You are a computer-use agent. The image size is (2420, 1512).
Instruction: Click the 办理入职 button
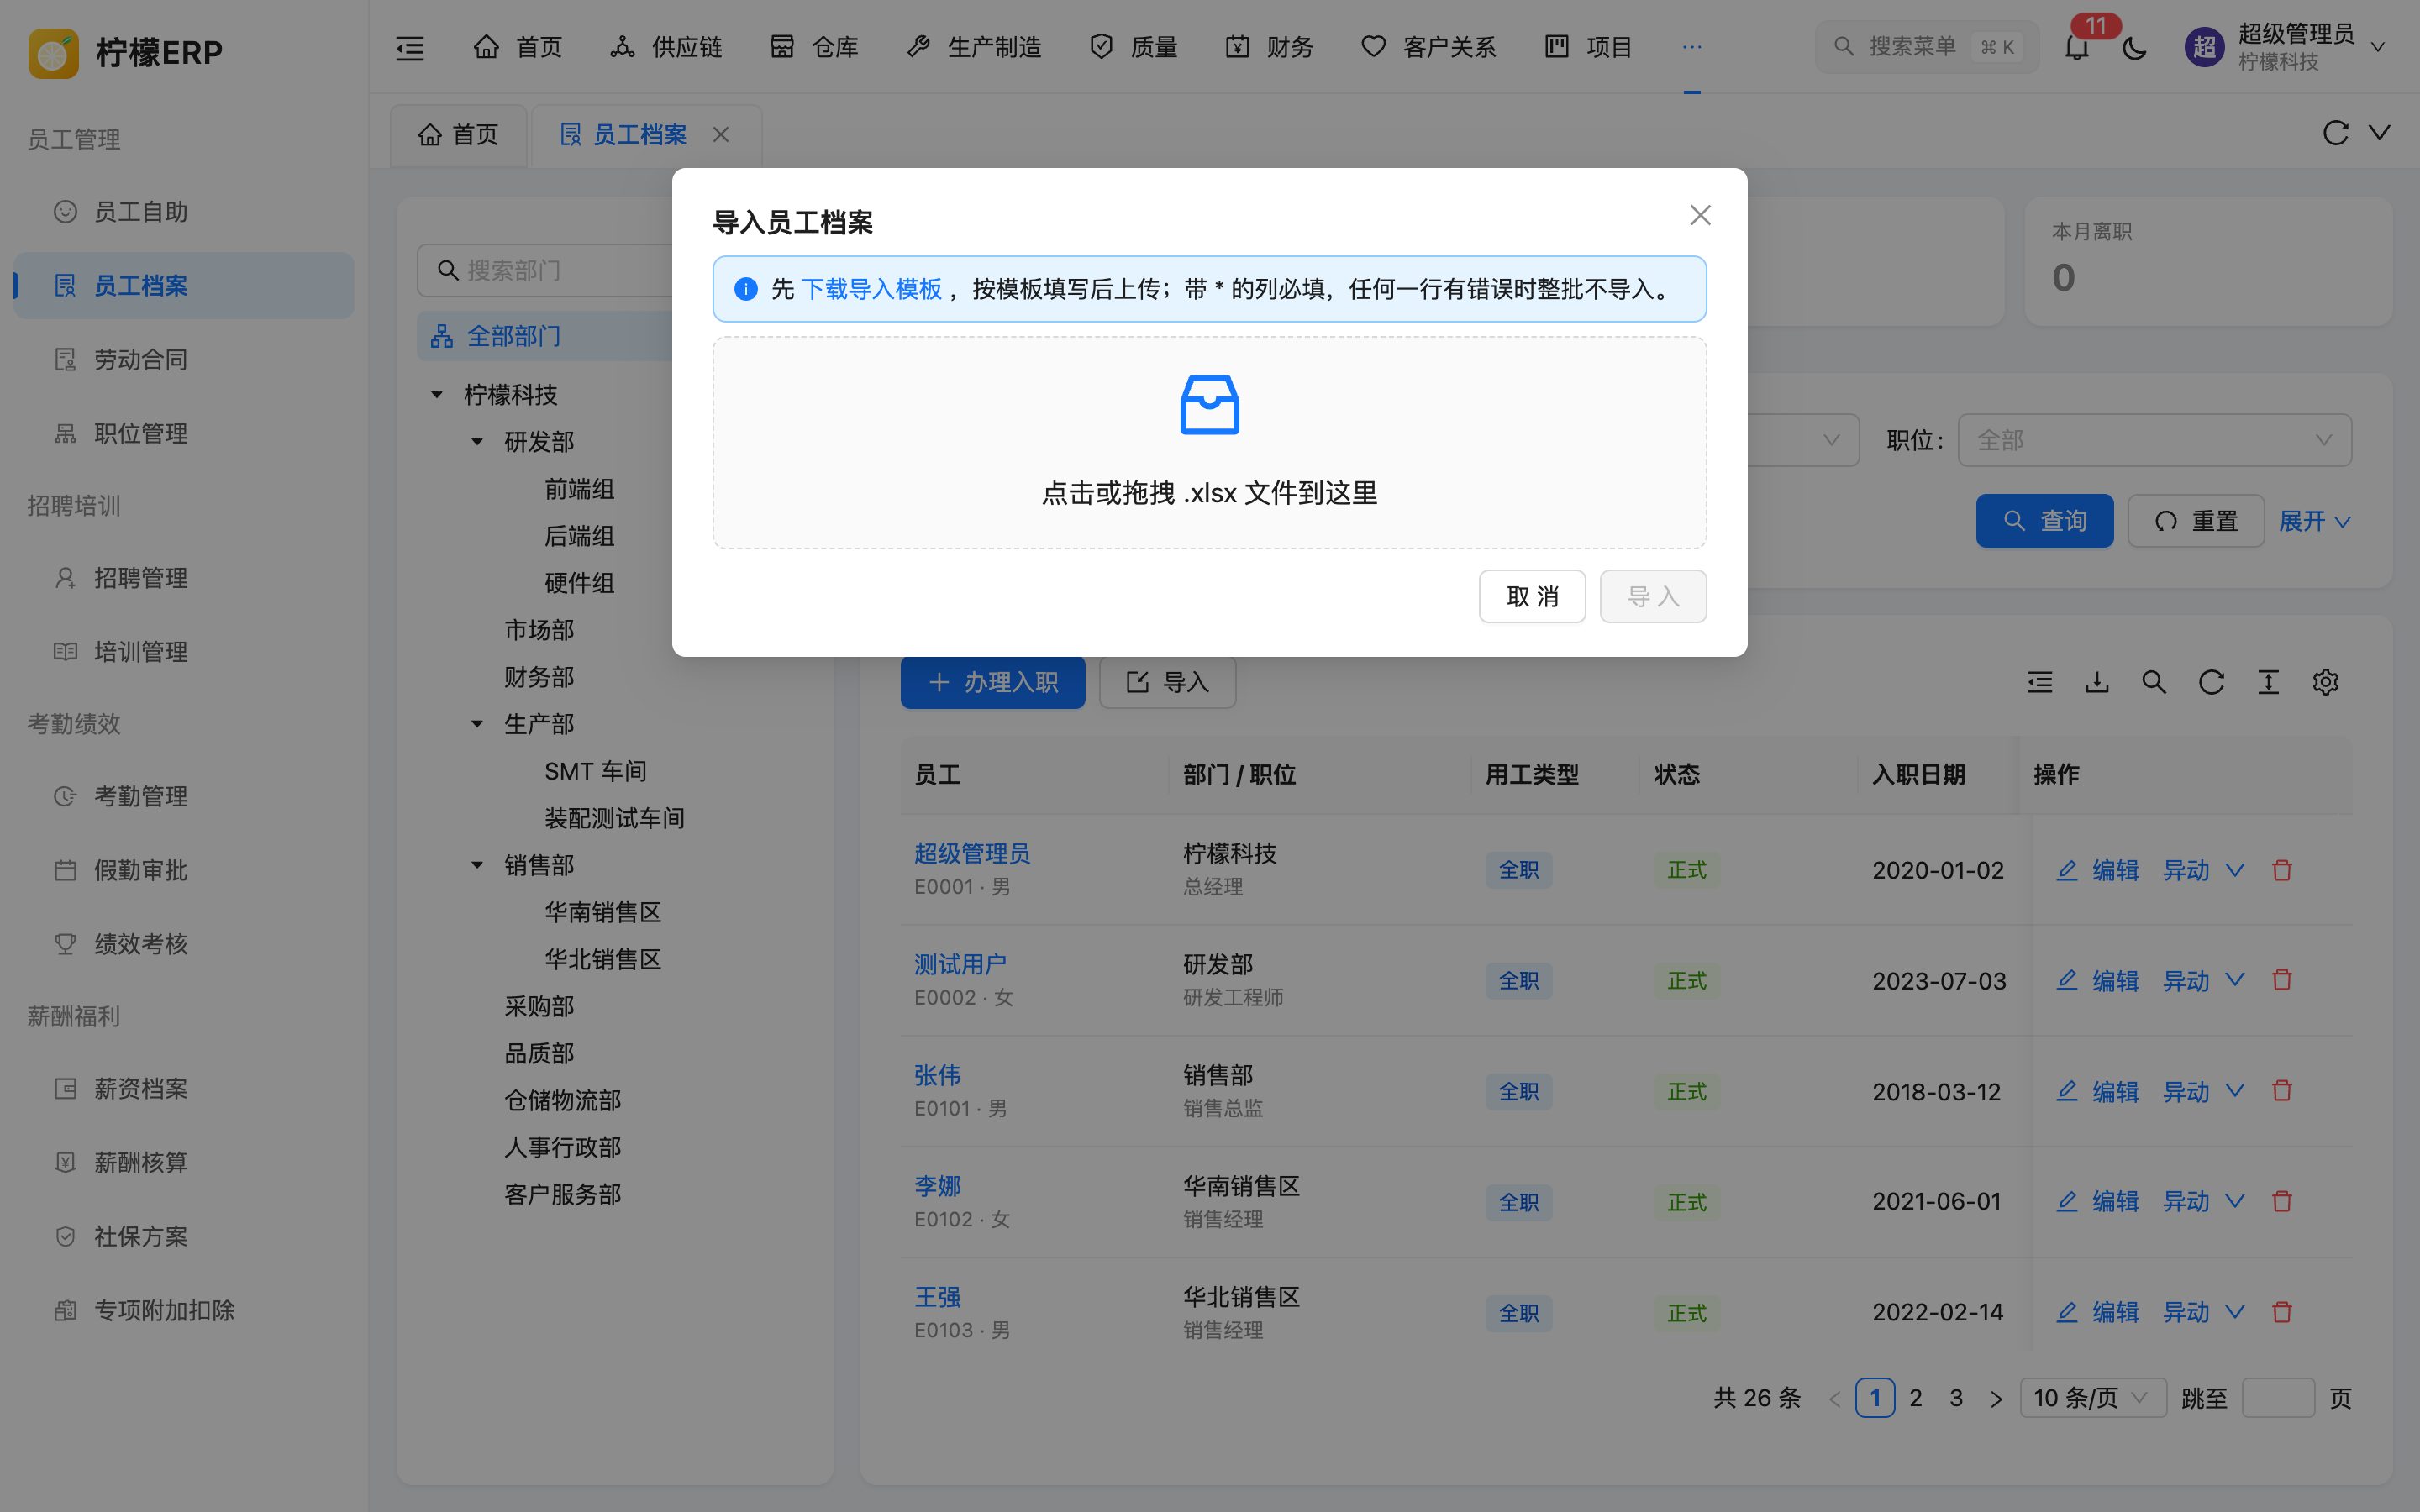click(x=992, y=682)
